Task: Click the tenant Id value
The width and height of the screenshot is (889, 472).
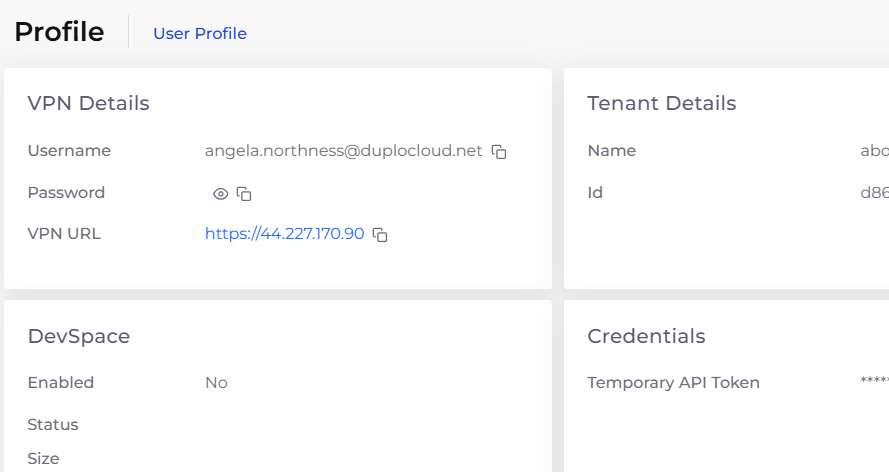Action: click(874, 193)
